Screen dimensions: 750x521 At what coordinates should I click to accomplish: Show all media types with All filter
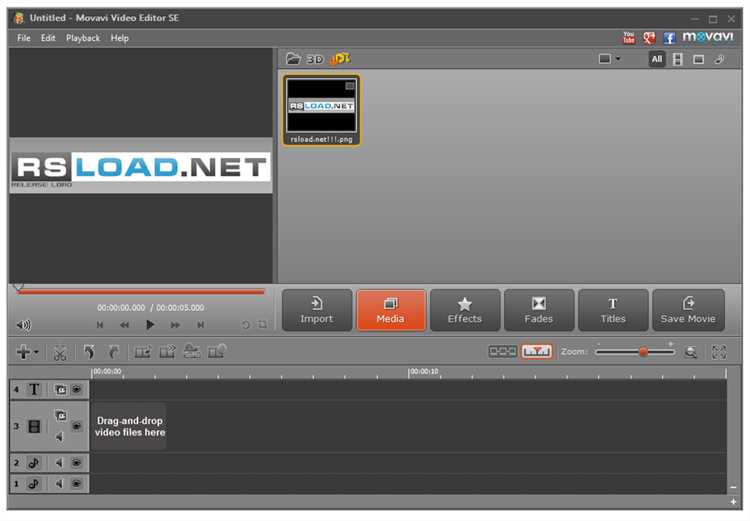tap(656, 59)
